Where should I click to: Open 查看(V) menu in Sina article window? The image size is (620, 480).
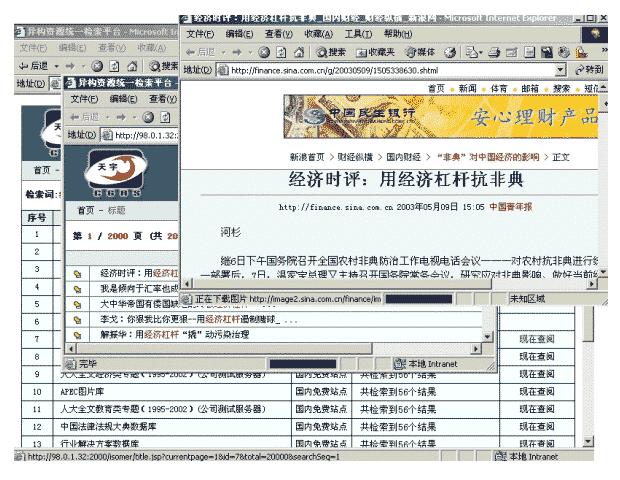coord(279,34)
